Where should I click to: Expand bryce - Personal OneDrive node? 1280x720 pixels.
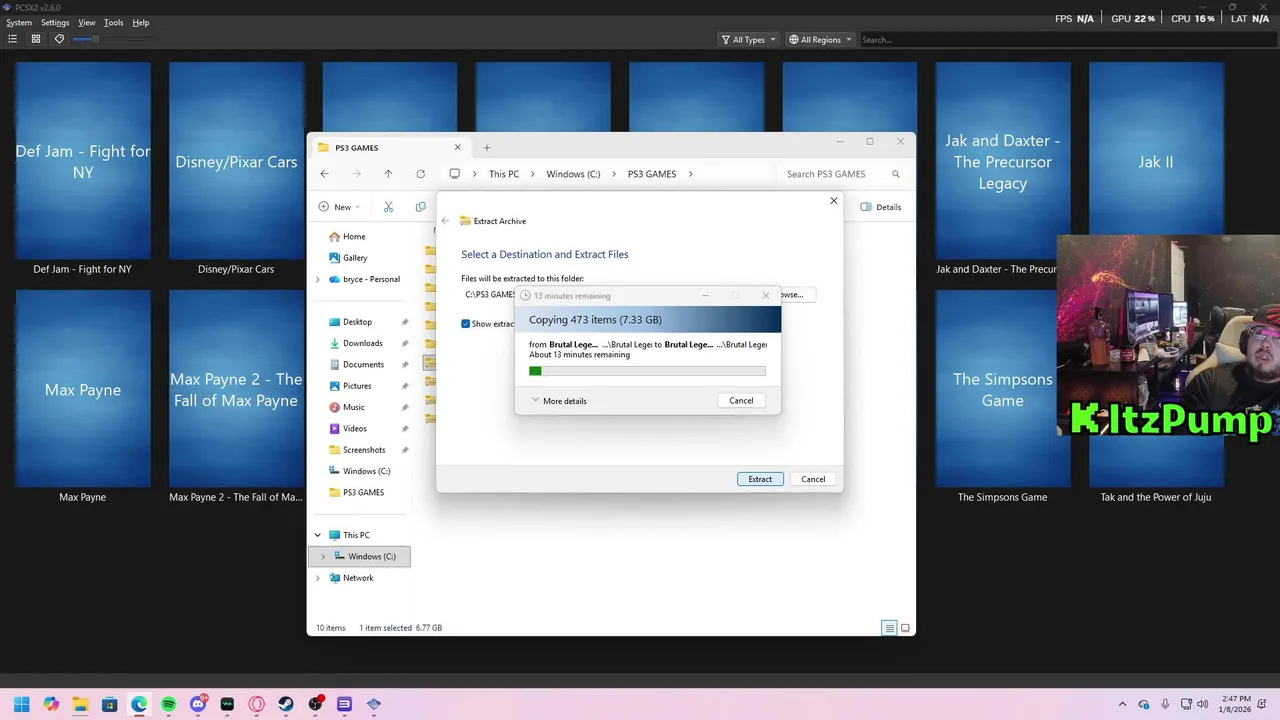click(318, 280)
